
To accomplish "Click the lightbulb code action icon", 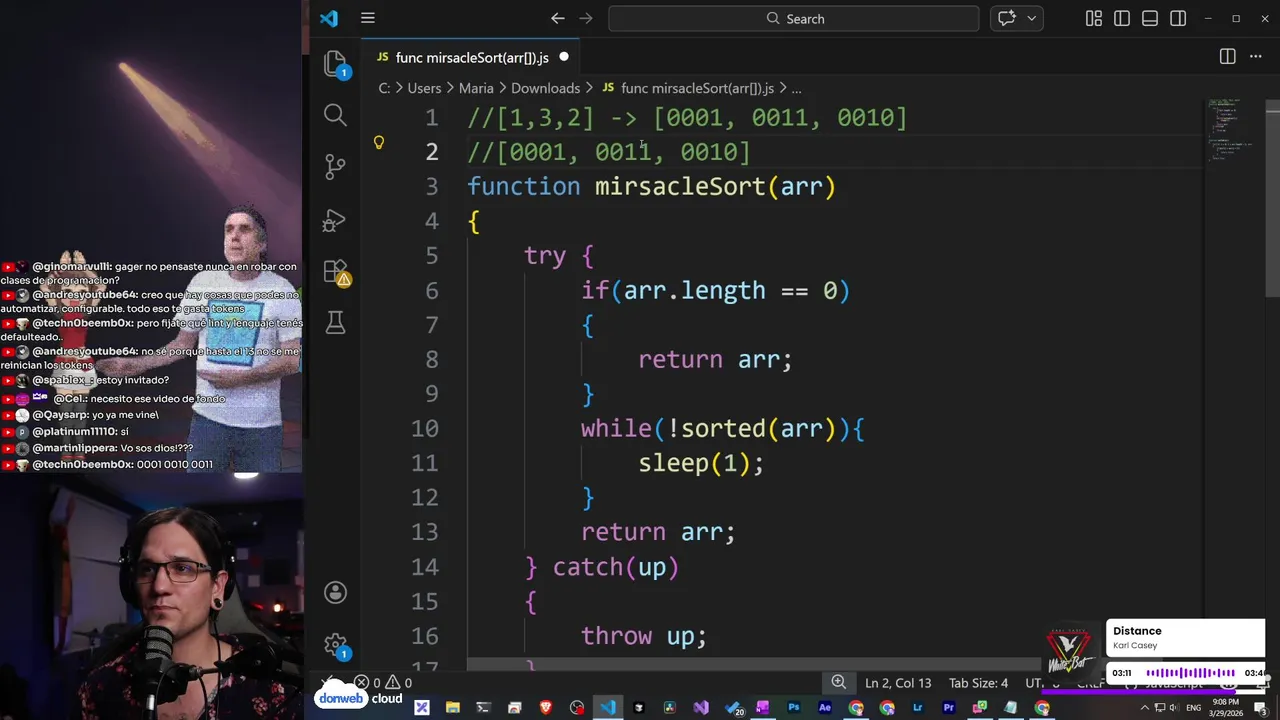I will point(379,143).
